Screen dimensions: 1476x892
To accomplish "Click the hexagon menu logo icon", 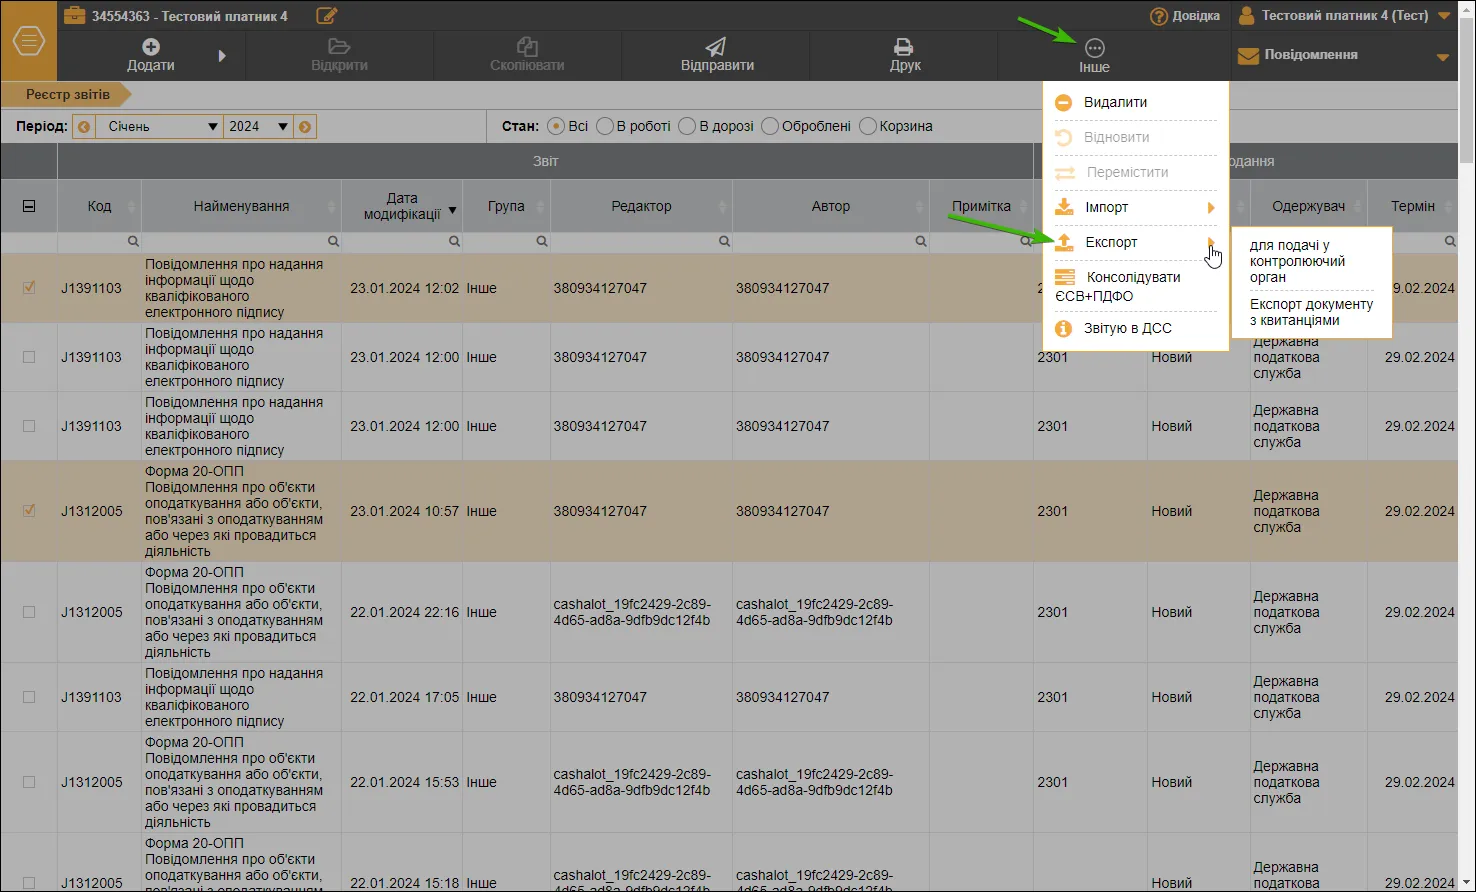I will pos(29,41).
